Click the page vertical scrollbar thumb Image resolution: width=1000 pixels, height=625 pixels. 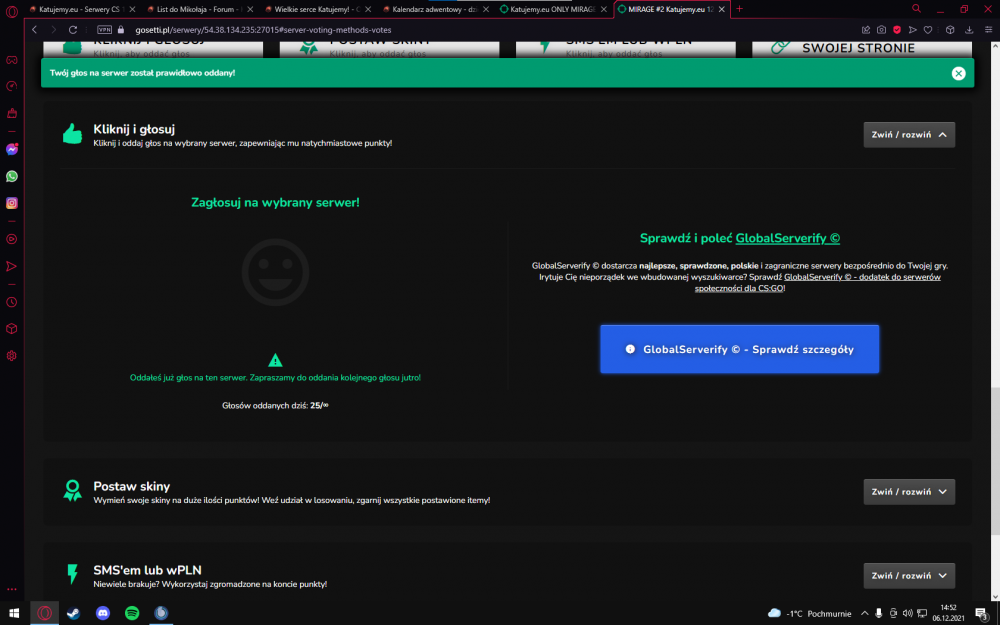(x=995, y=460)
